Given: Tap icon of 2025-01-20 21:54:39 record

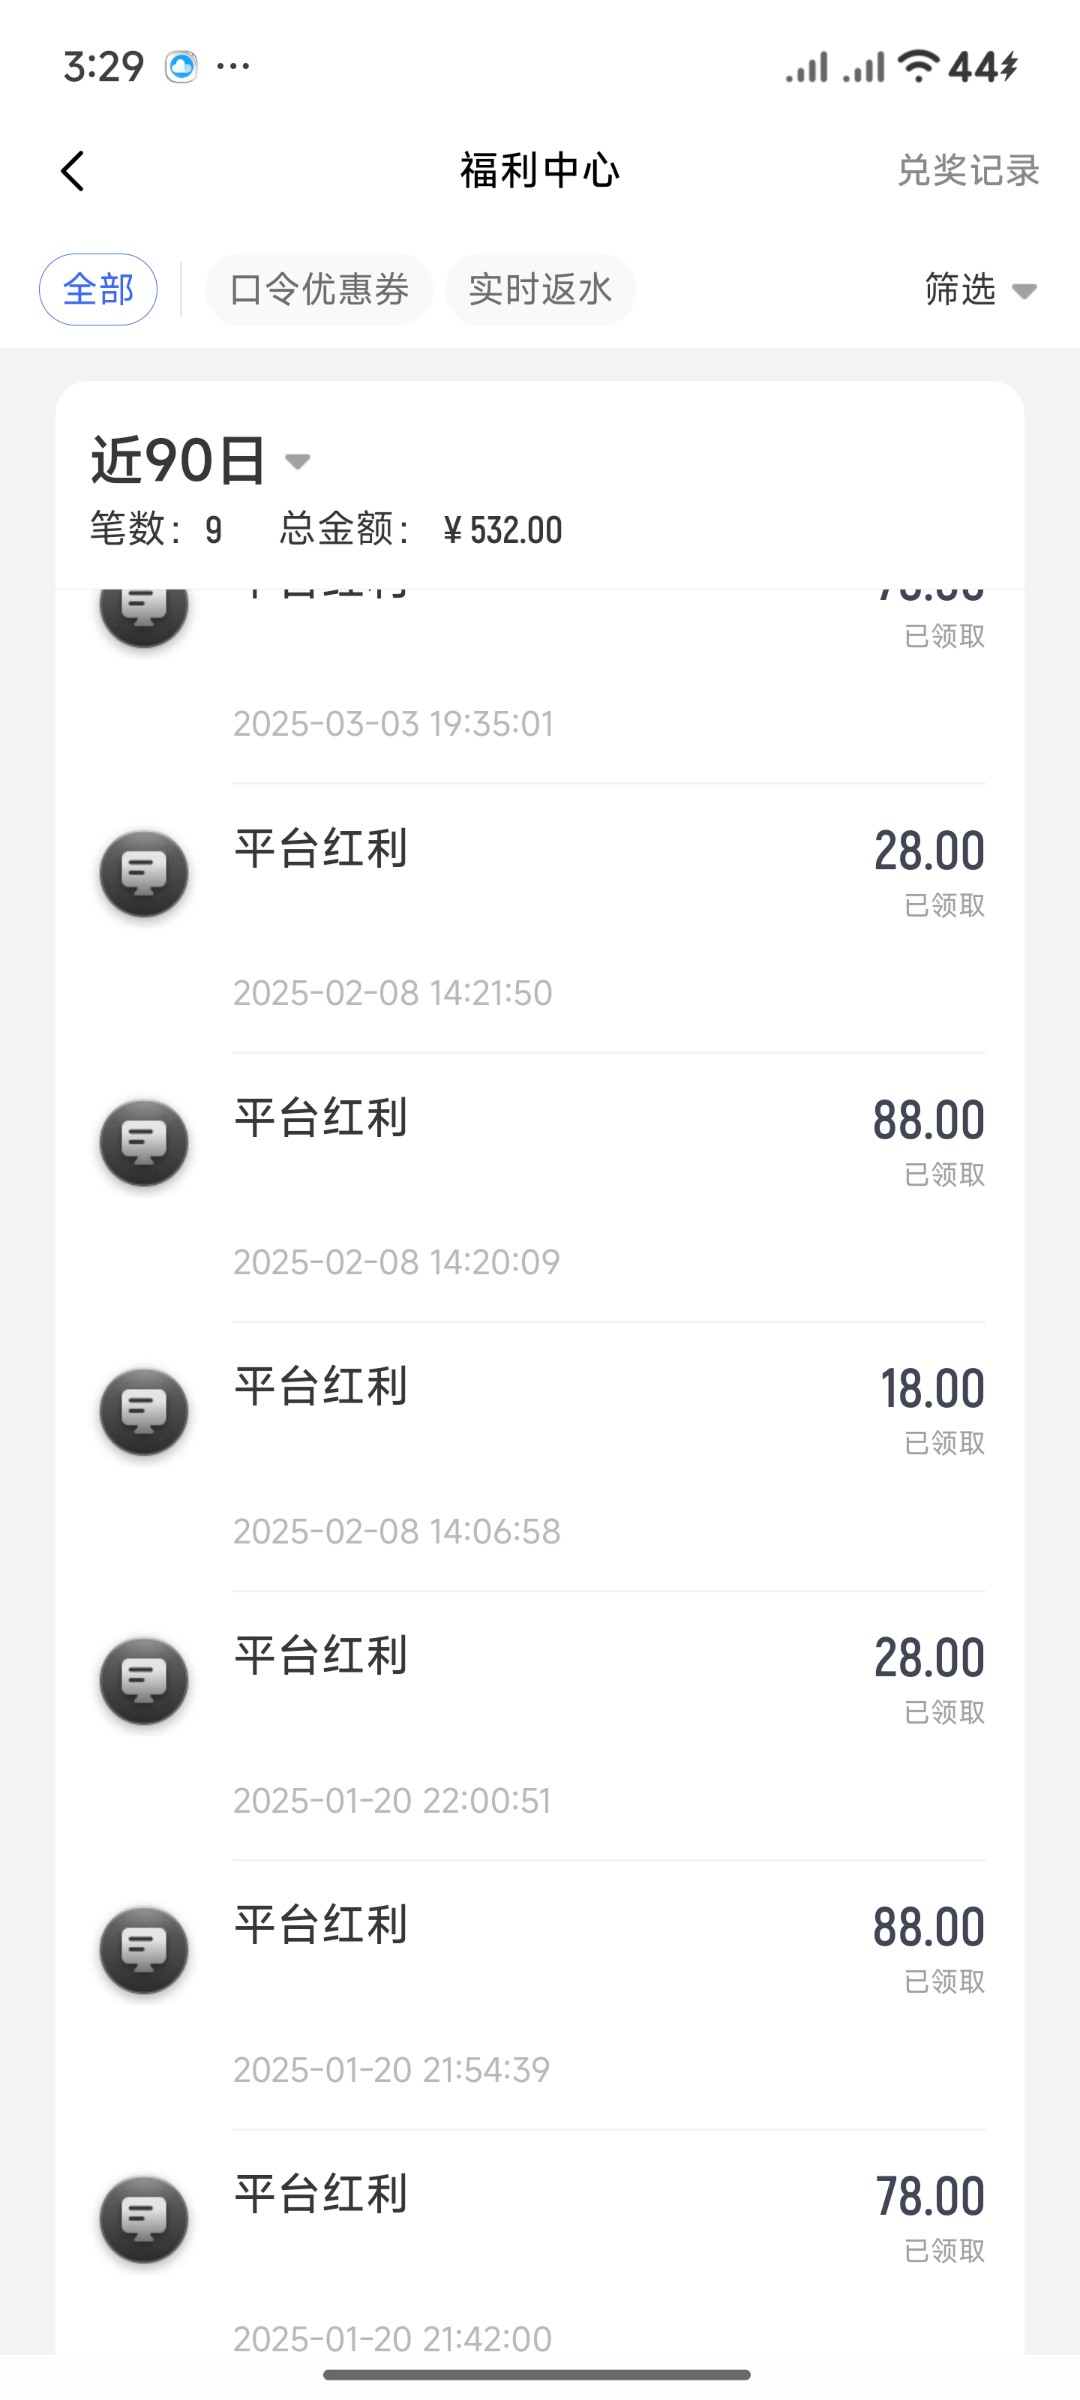Looking at the screenshot, I should [144, 1949].
